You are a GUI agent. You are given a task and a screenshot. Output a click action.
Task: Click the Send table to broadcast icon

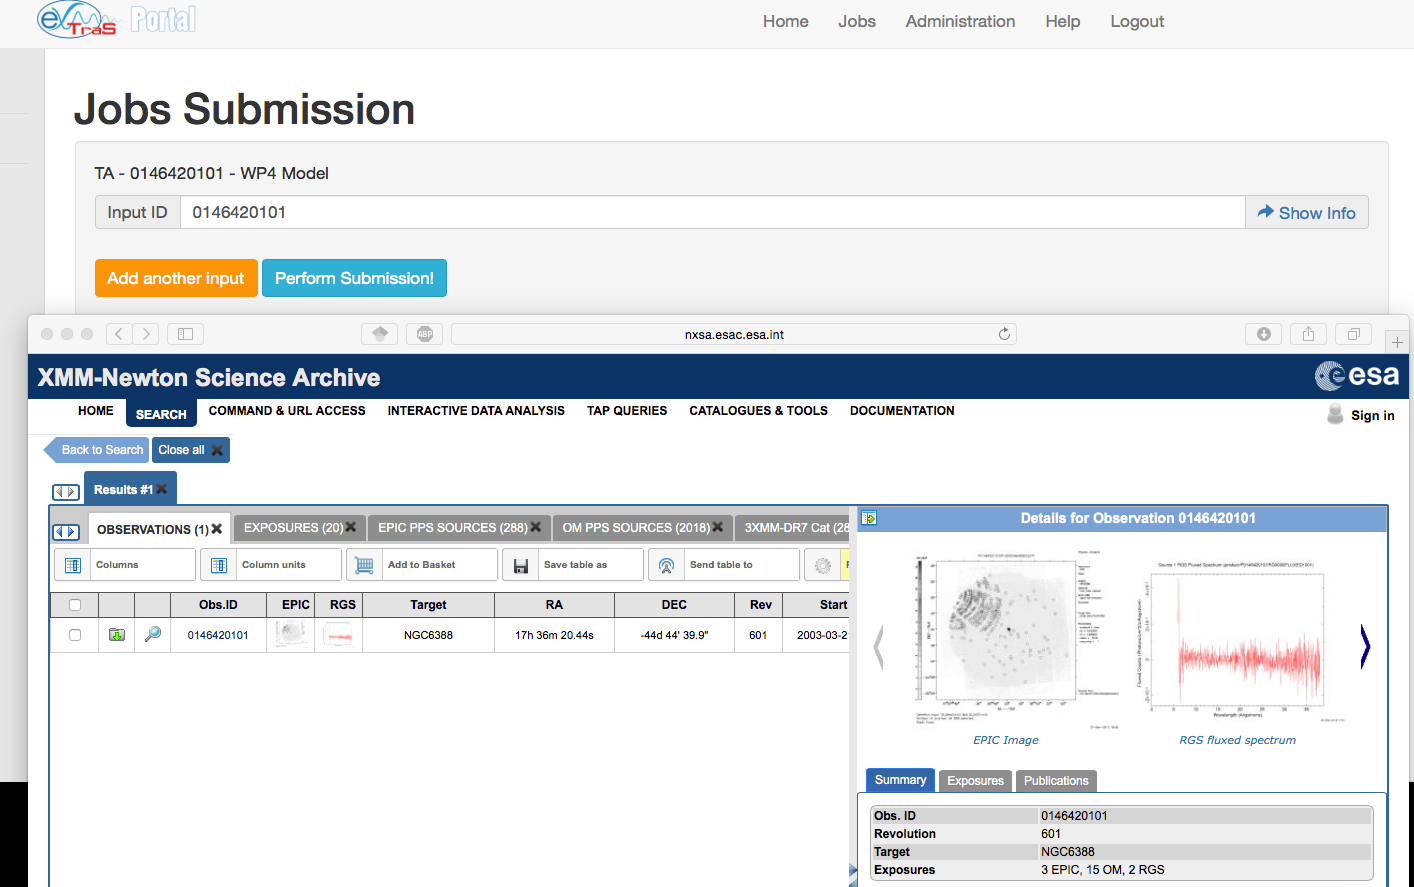click(x=667, y=565)
